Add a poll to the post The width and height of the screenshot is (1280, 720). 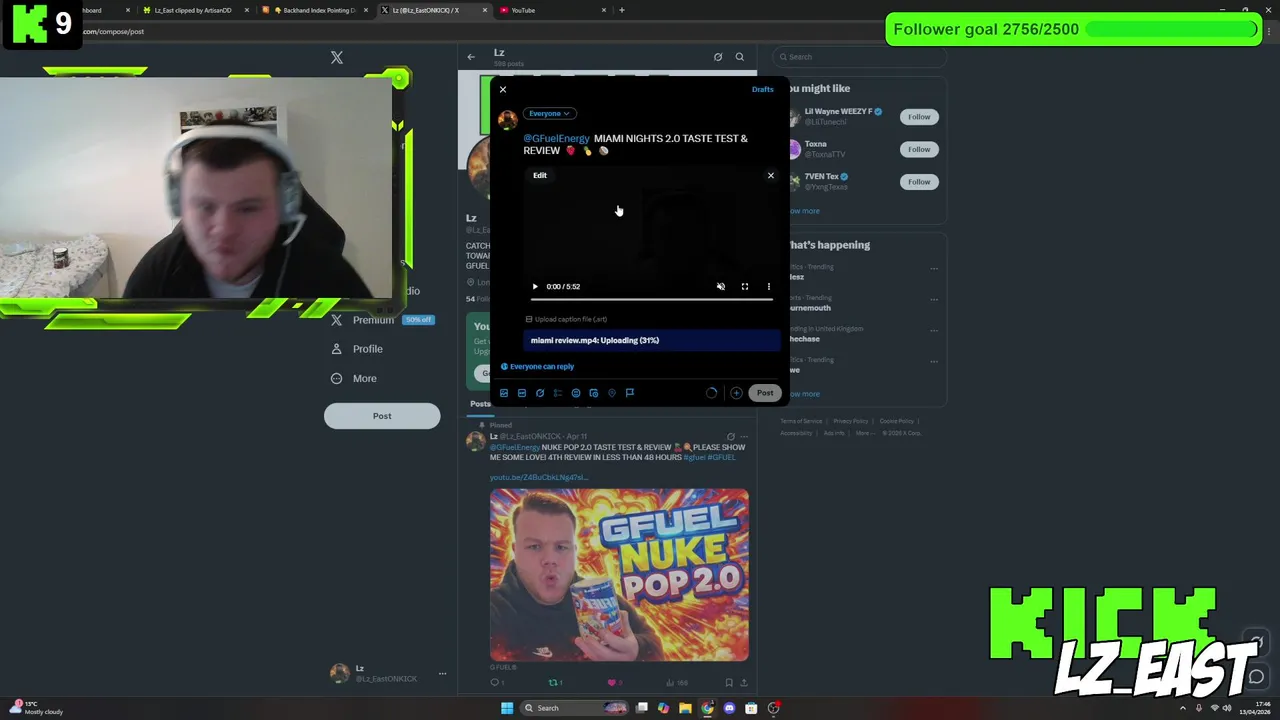(x=558, y=393)
